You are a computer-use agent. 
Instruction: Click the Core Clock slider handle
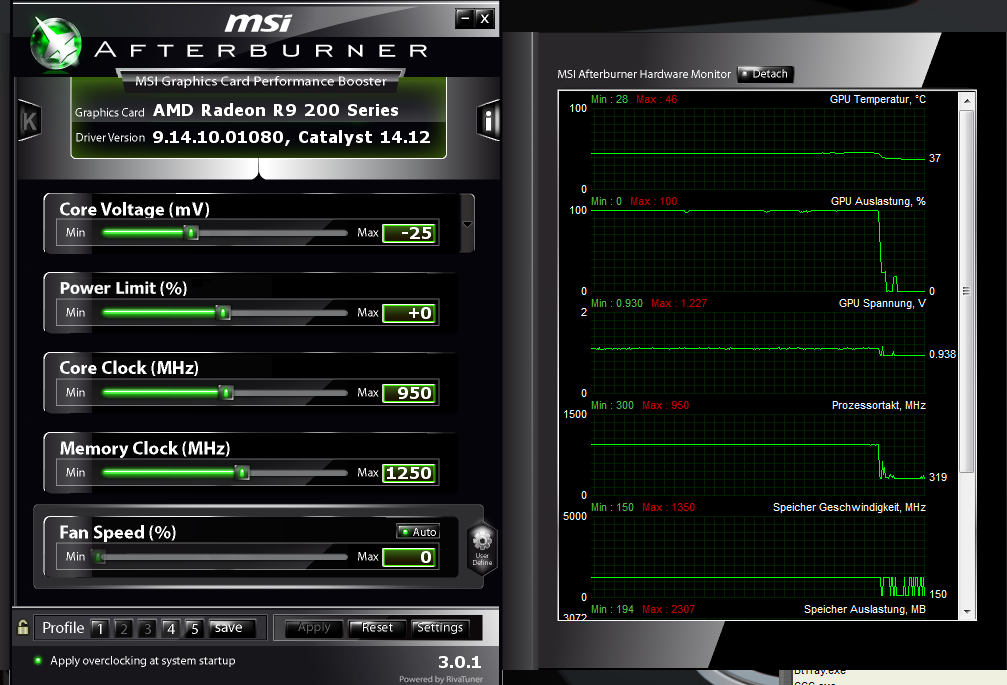pyautogui.click(x=226, y=392)
